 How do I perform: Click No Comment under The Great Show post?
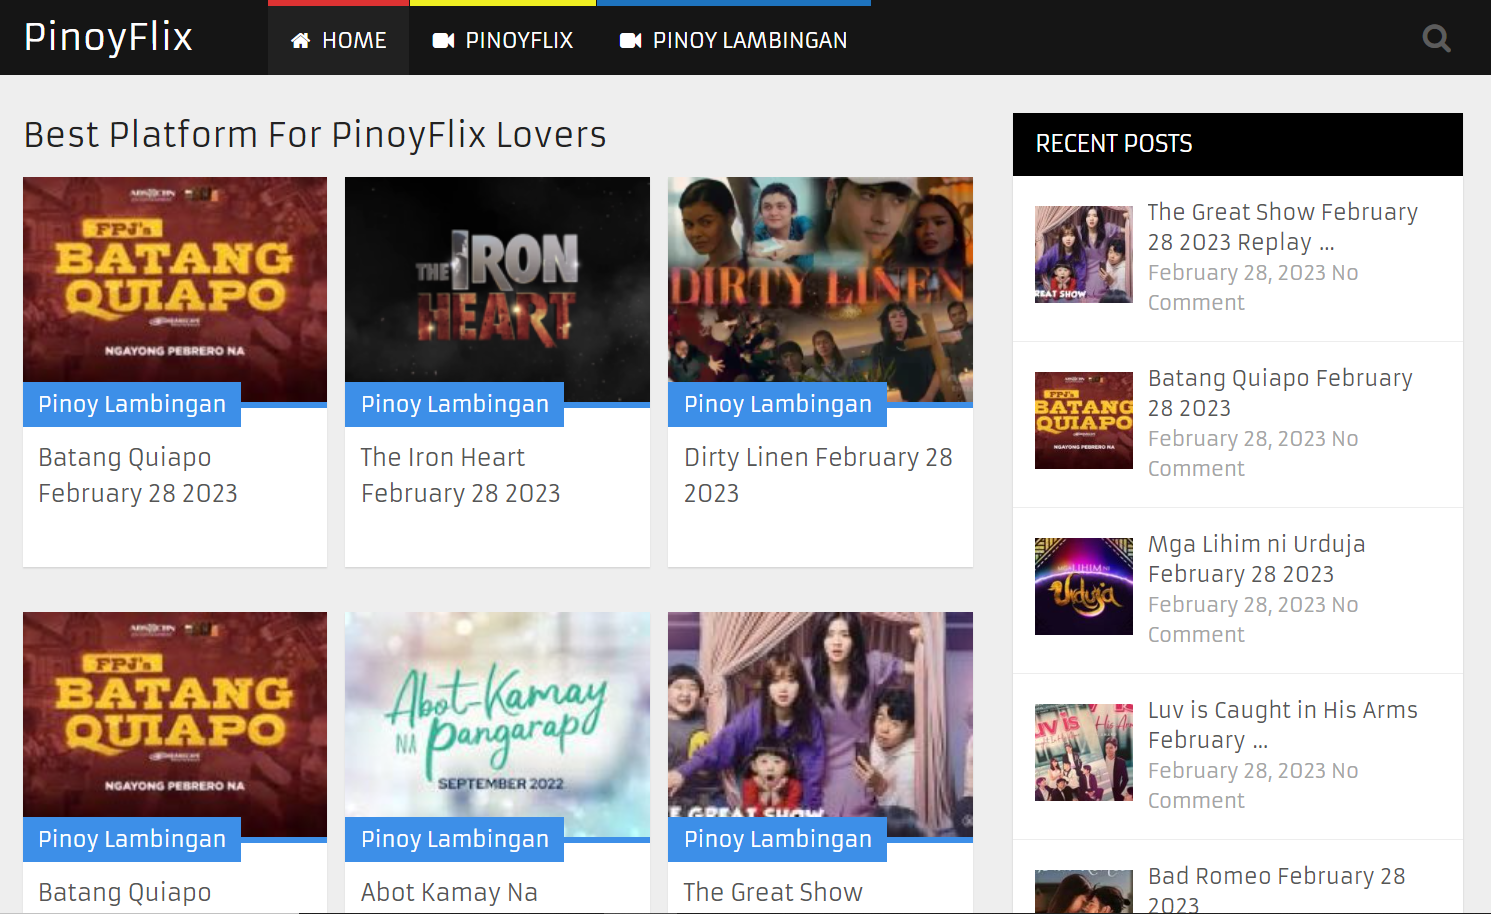click(x=1253, y=288)
